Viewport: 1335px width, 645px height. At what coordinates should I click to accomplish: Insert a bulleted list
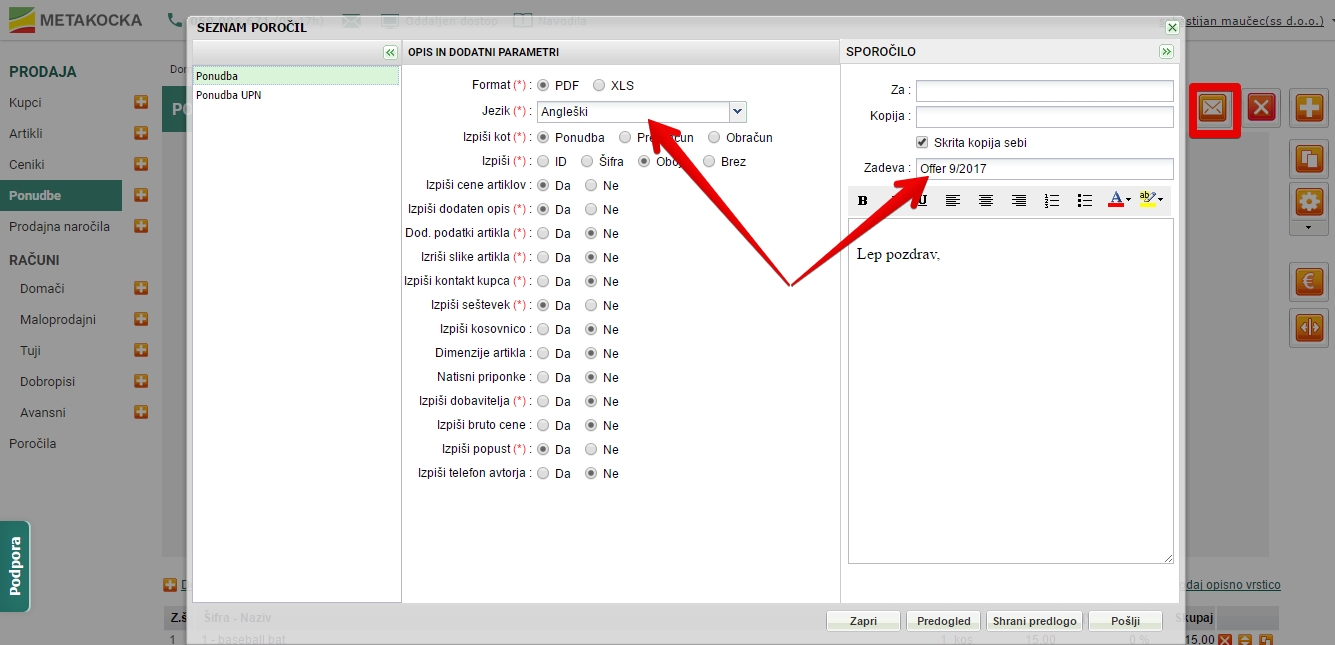(x=1085, y=200)
